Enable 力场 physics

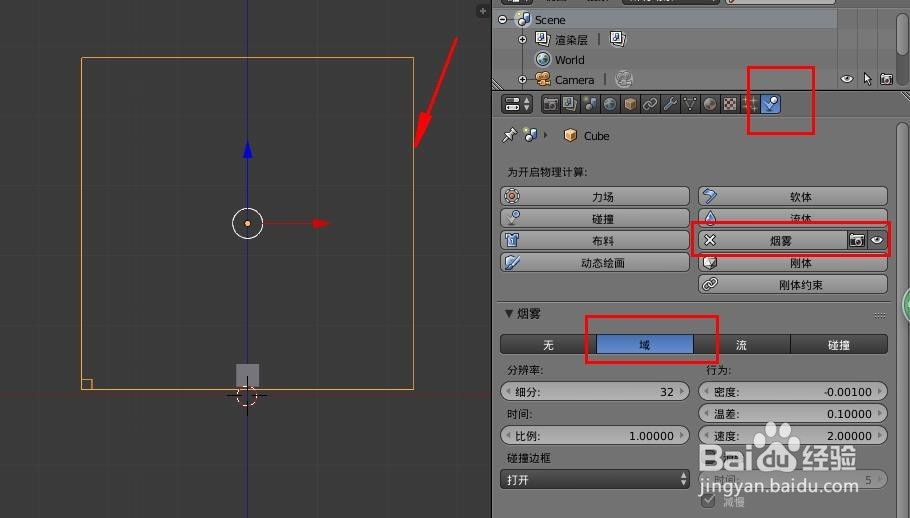595,196
